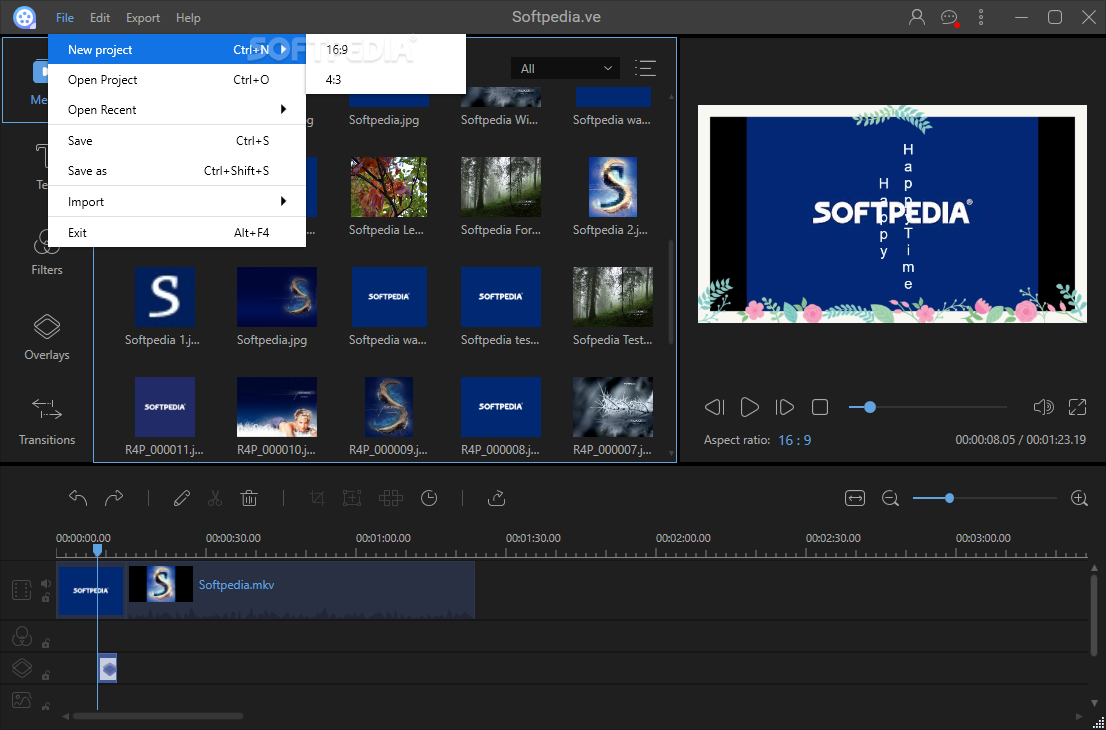Expand the Open Recent submenu
The height and width of the screenshot is (730, 1106).
(177, 109)
